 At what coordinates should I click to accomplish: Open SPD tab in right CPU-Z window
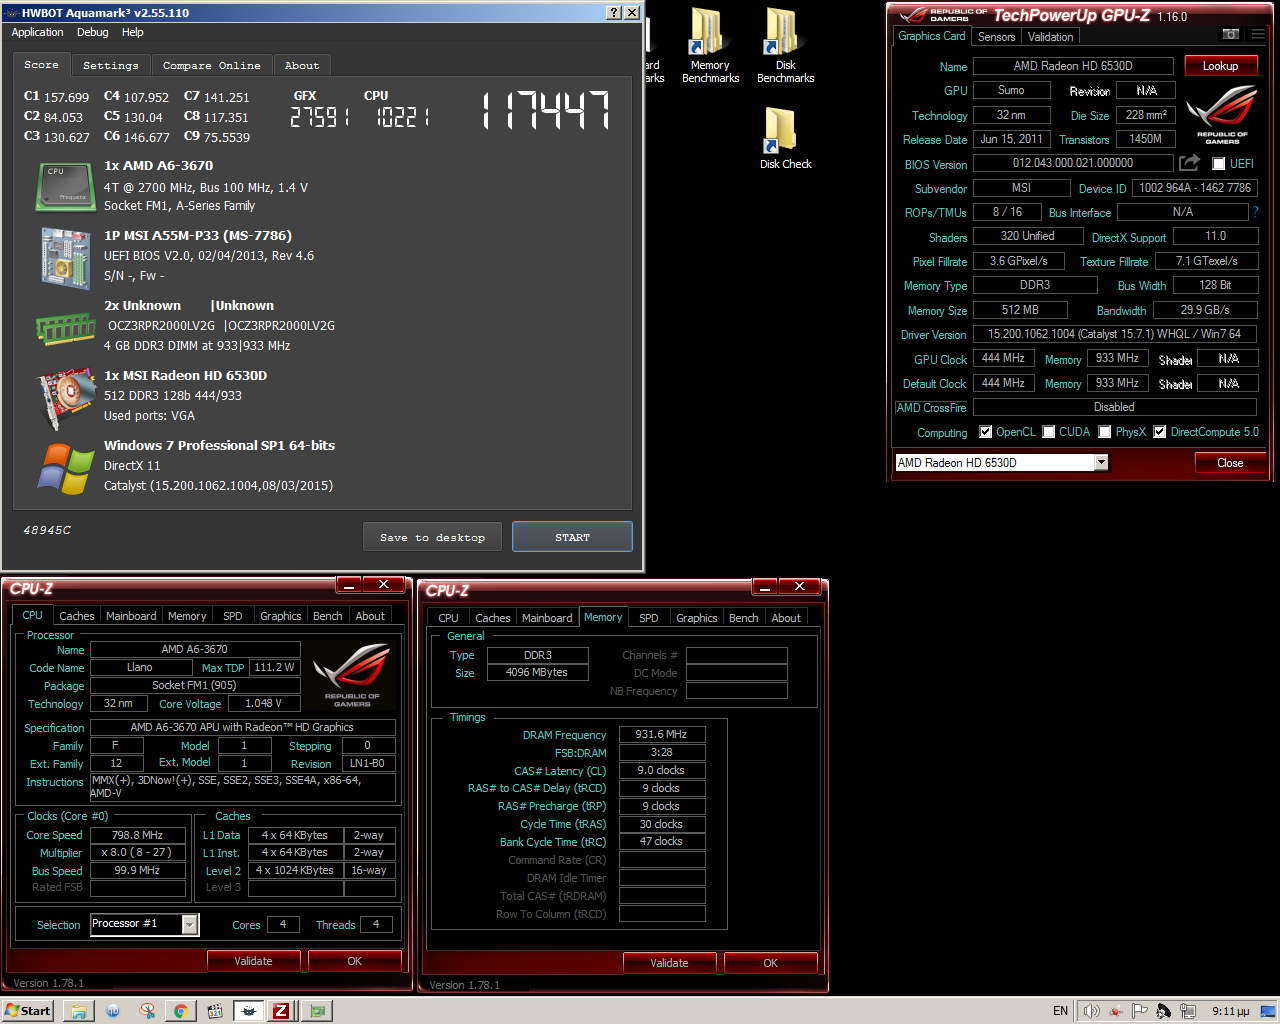coord(649,618)
